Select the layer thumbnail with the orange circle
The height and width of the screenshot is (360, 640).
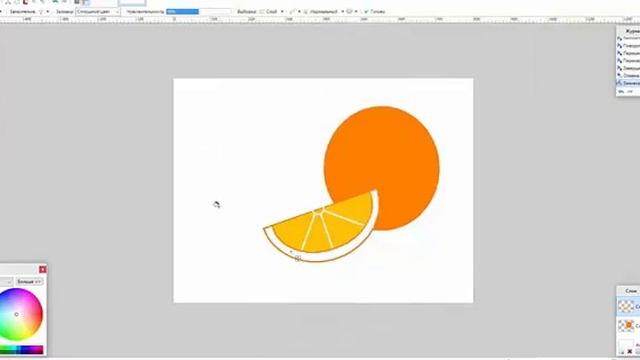pyautogui.click(x=626, y=325)
